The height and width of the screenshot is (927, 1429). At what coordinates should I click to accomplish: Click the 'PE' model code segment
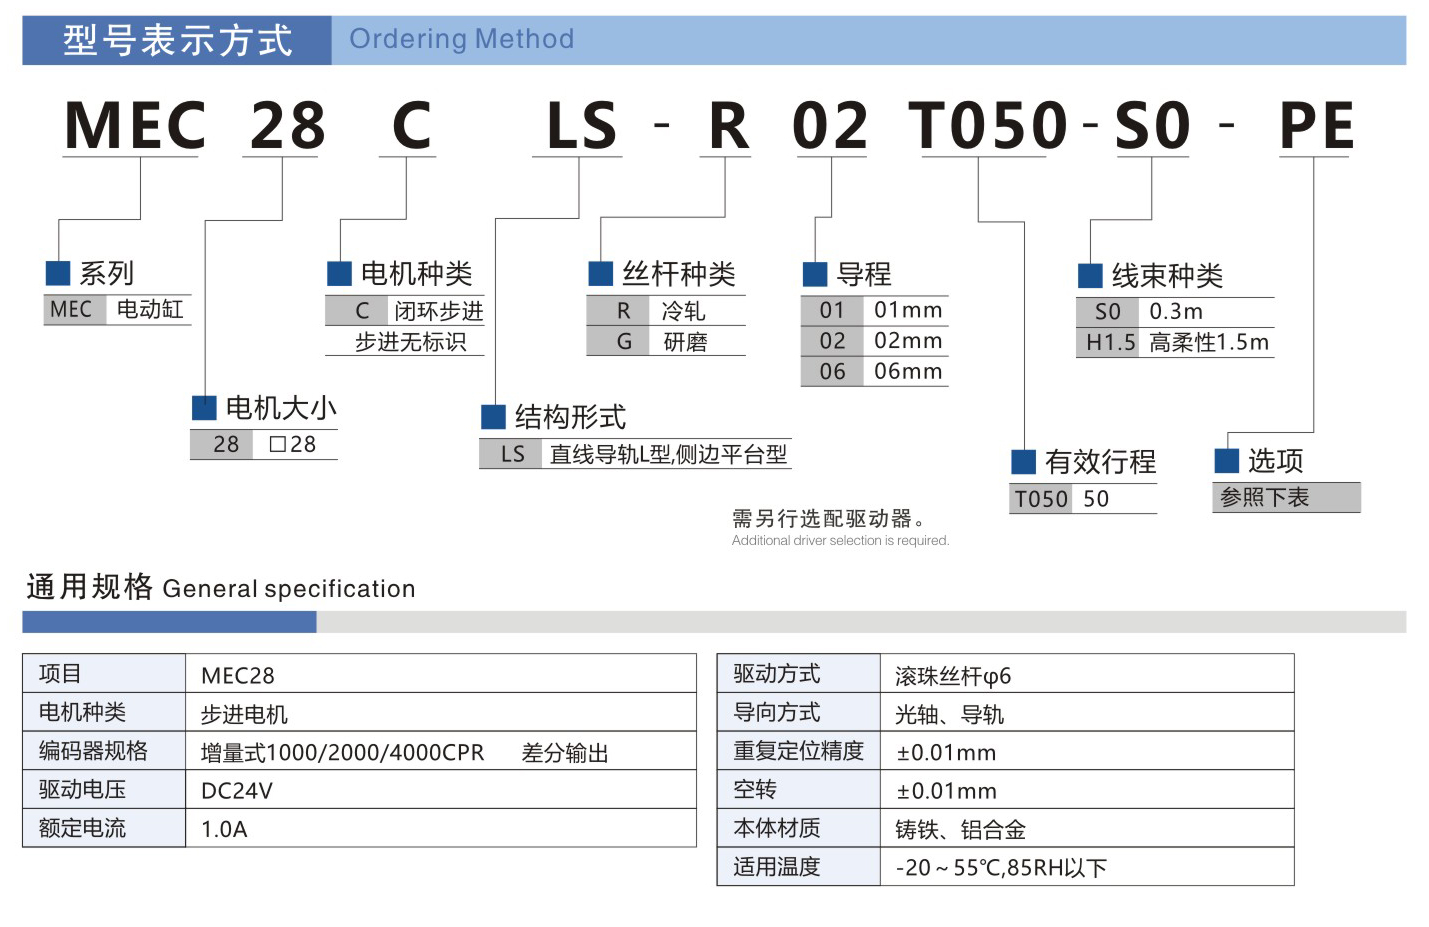(x=1316, y=126)
